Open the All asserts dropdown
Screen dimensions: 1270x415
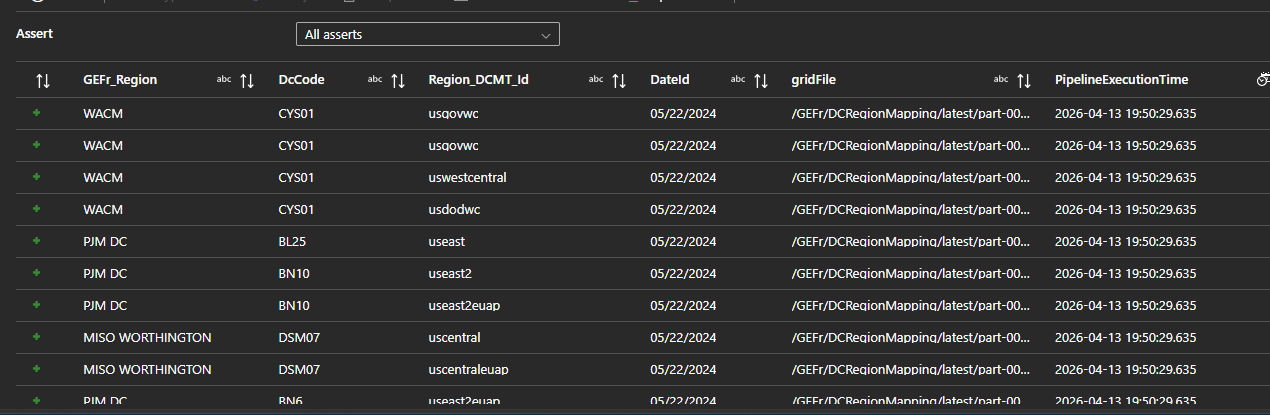point(427,34)
